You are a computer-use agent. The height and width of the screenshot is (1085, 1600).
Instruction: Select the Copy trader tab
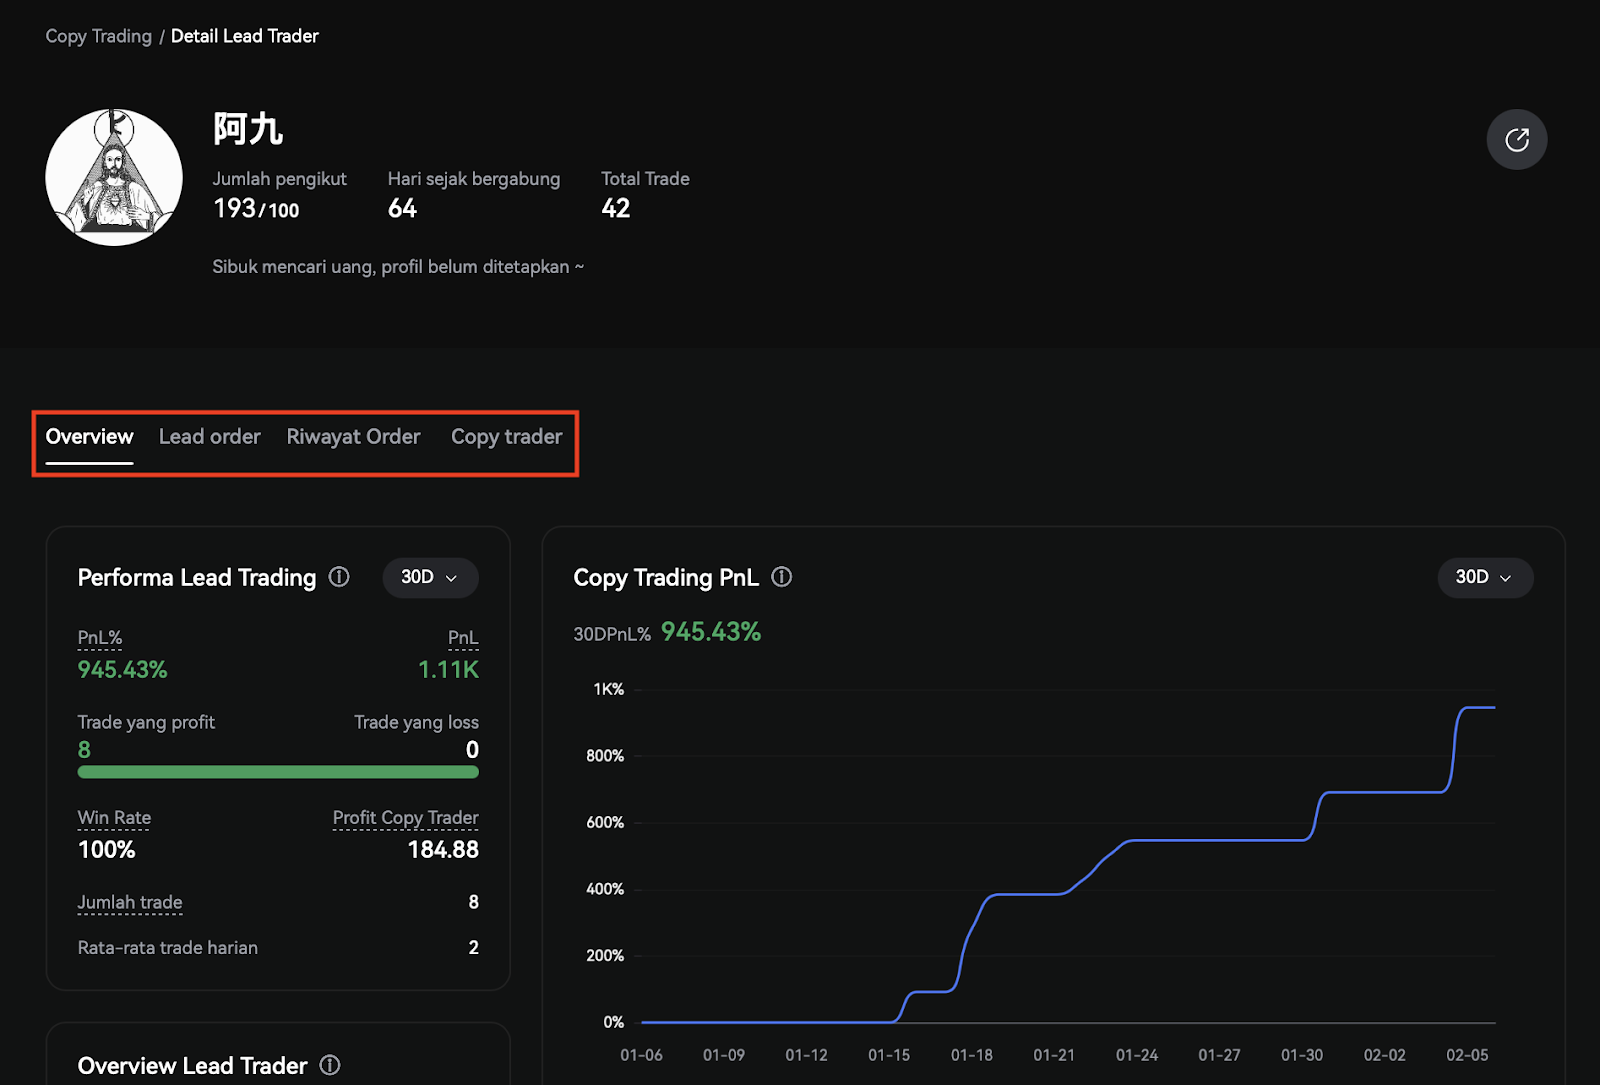[x=506, y=437]
